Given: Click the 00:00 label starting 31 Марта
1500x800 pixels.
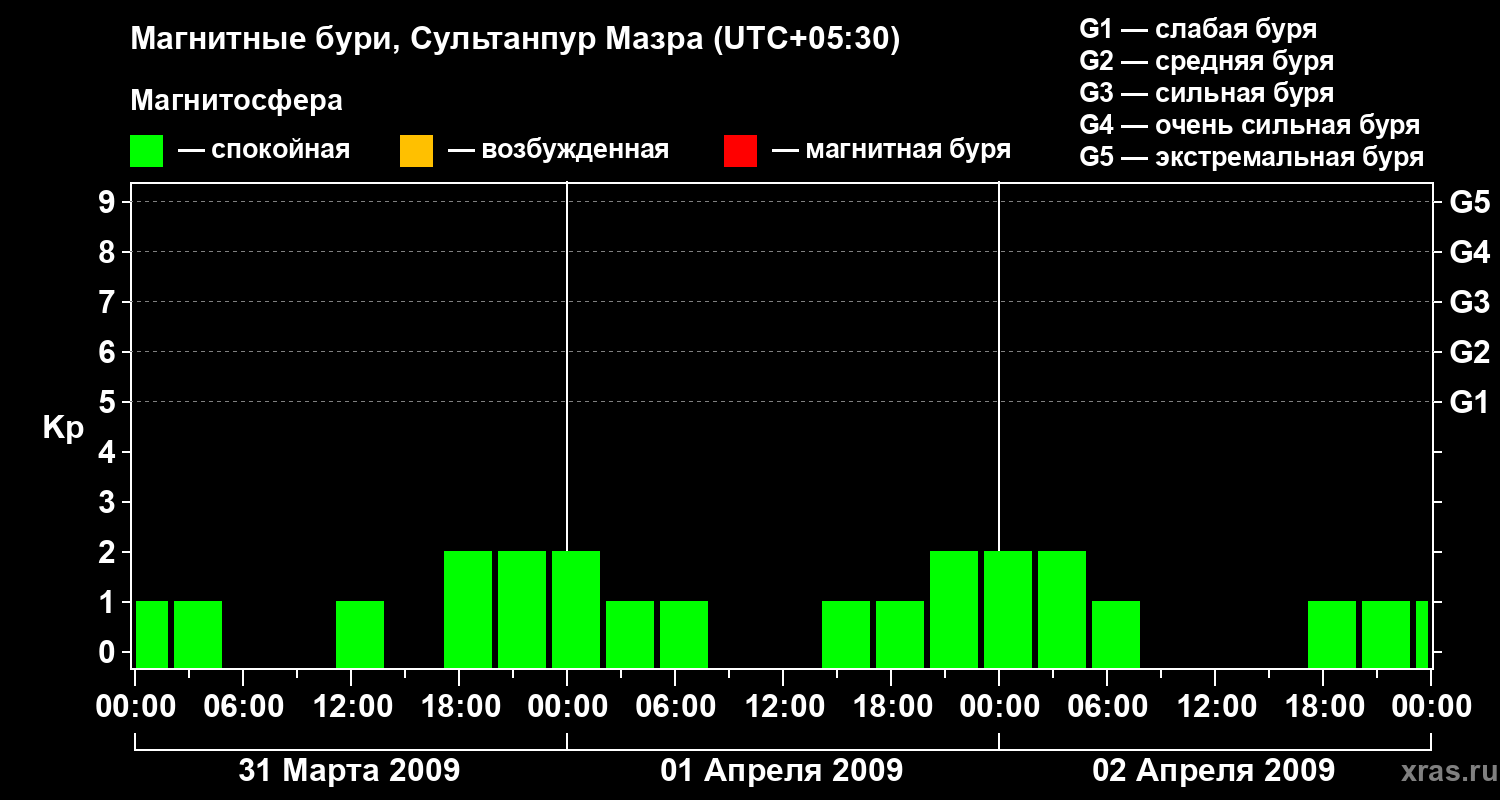Looking at the screenshot, I should [135, 707].
